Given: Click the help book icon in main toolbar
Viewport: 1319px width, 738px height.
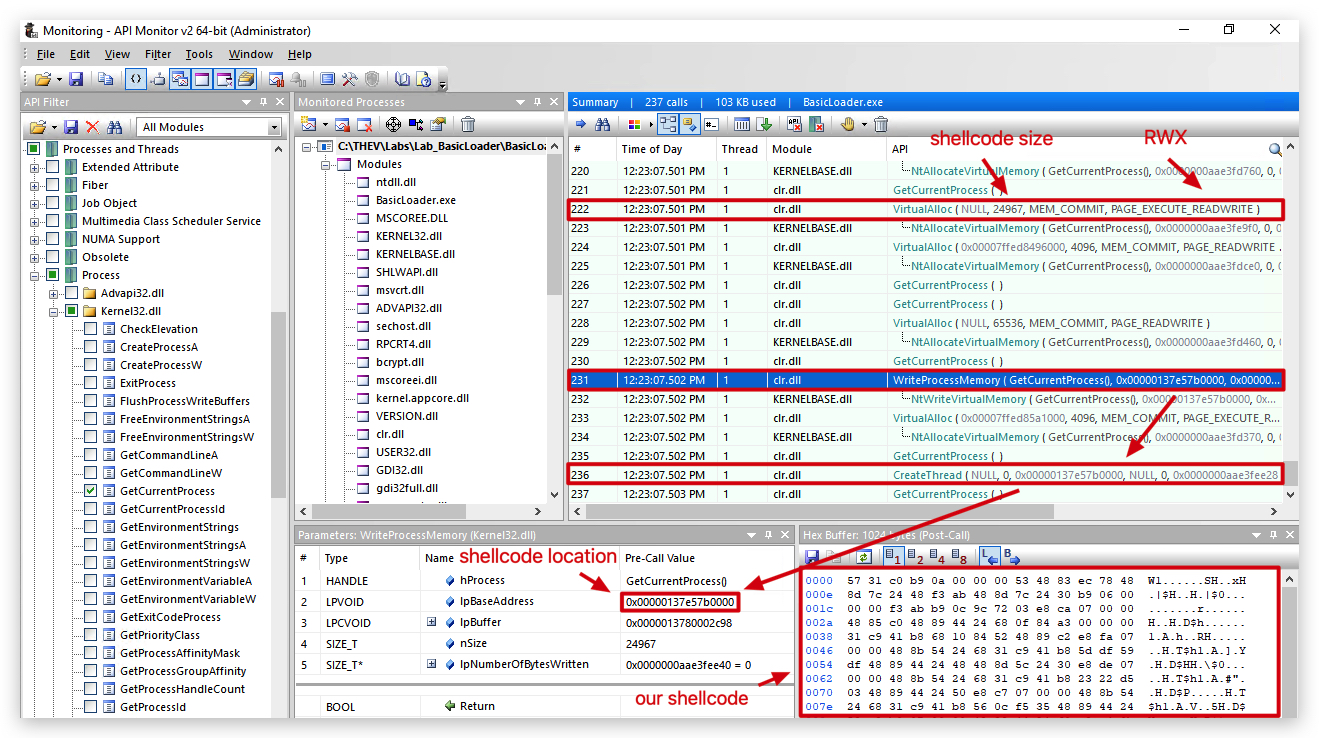Looking at the screenshot, I should [402, 79].
